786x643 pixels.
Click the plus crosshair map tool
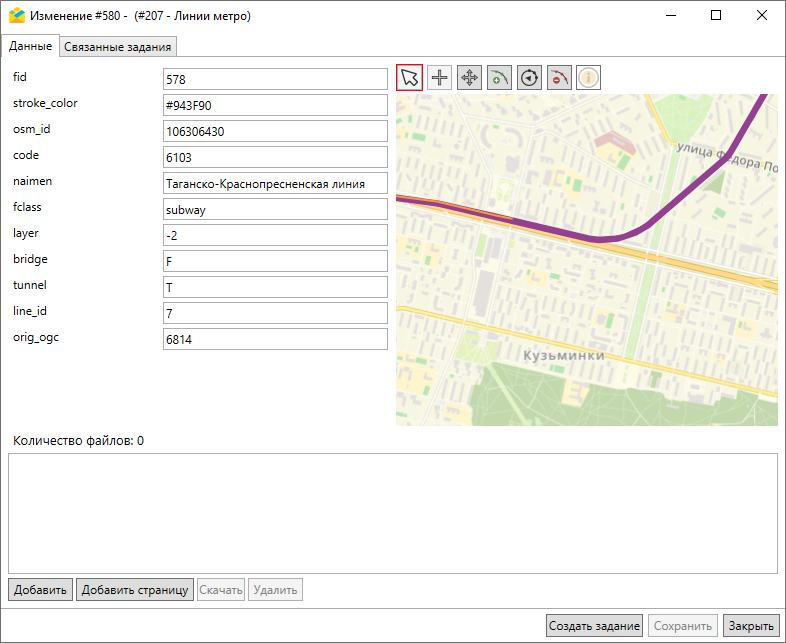click(x=440, y=78)
